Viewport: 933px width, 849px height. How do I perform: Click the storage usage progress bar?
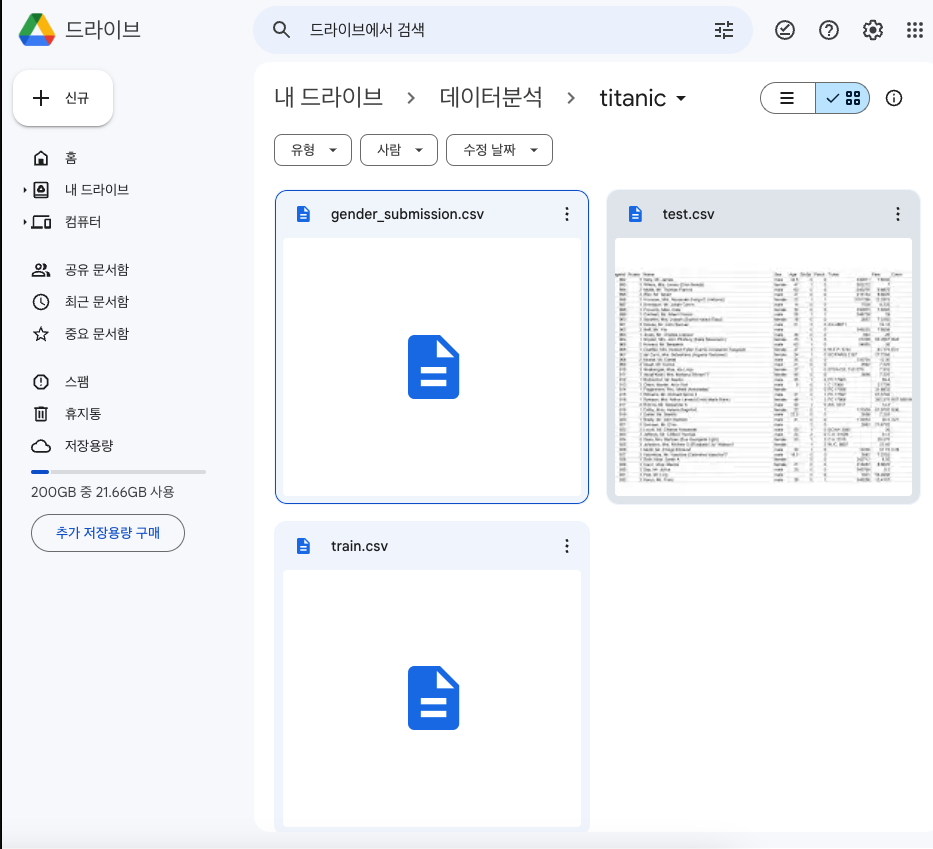click(118, 472)
